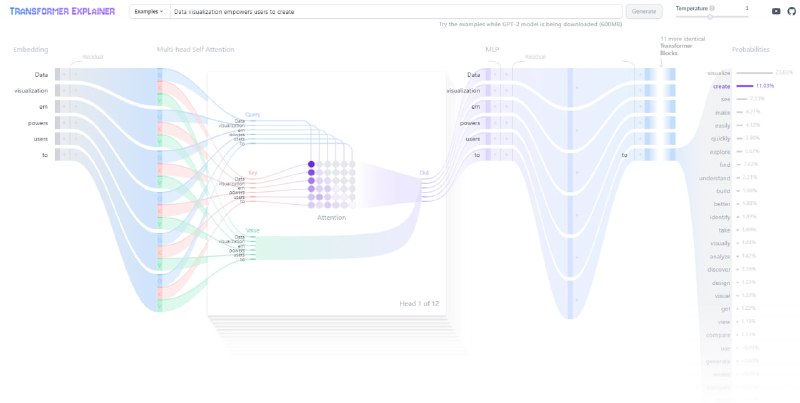Click the 11.03% purple probability bar
Screen dimensions: 800x403
[x=745, y=86]
